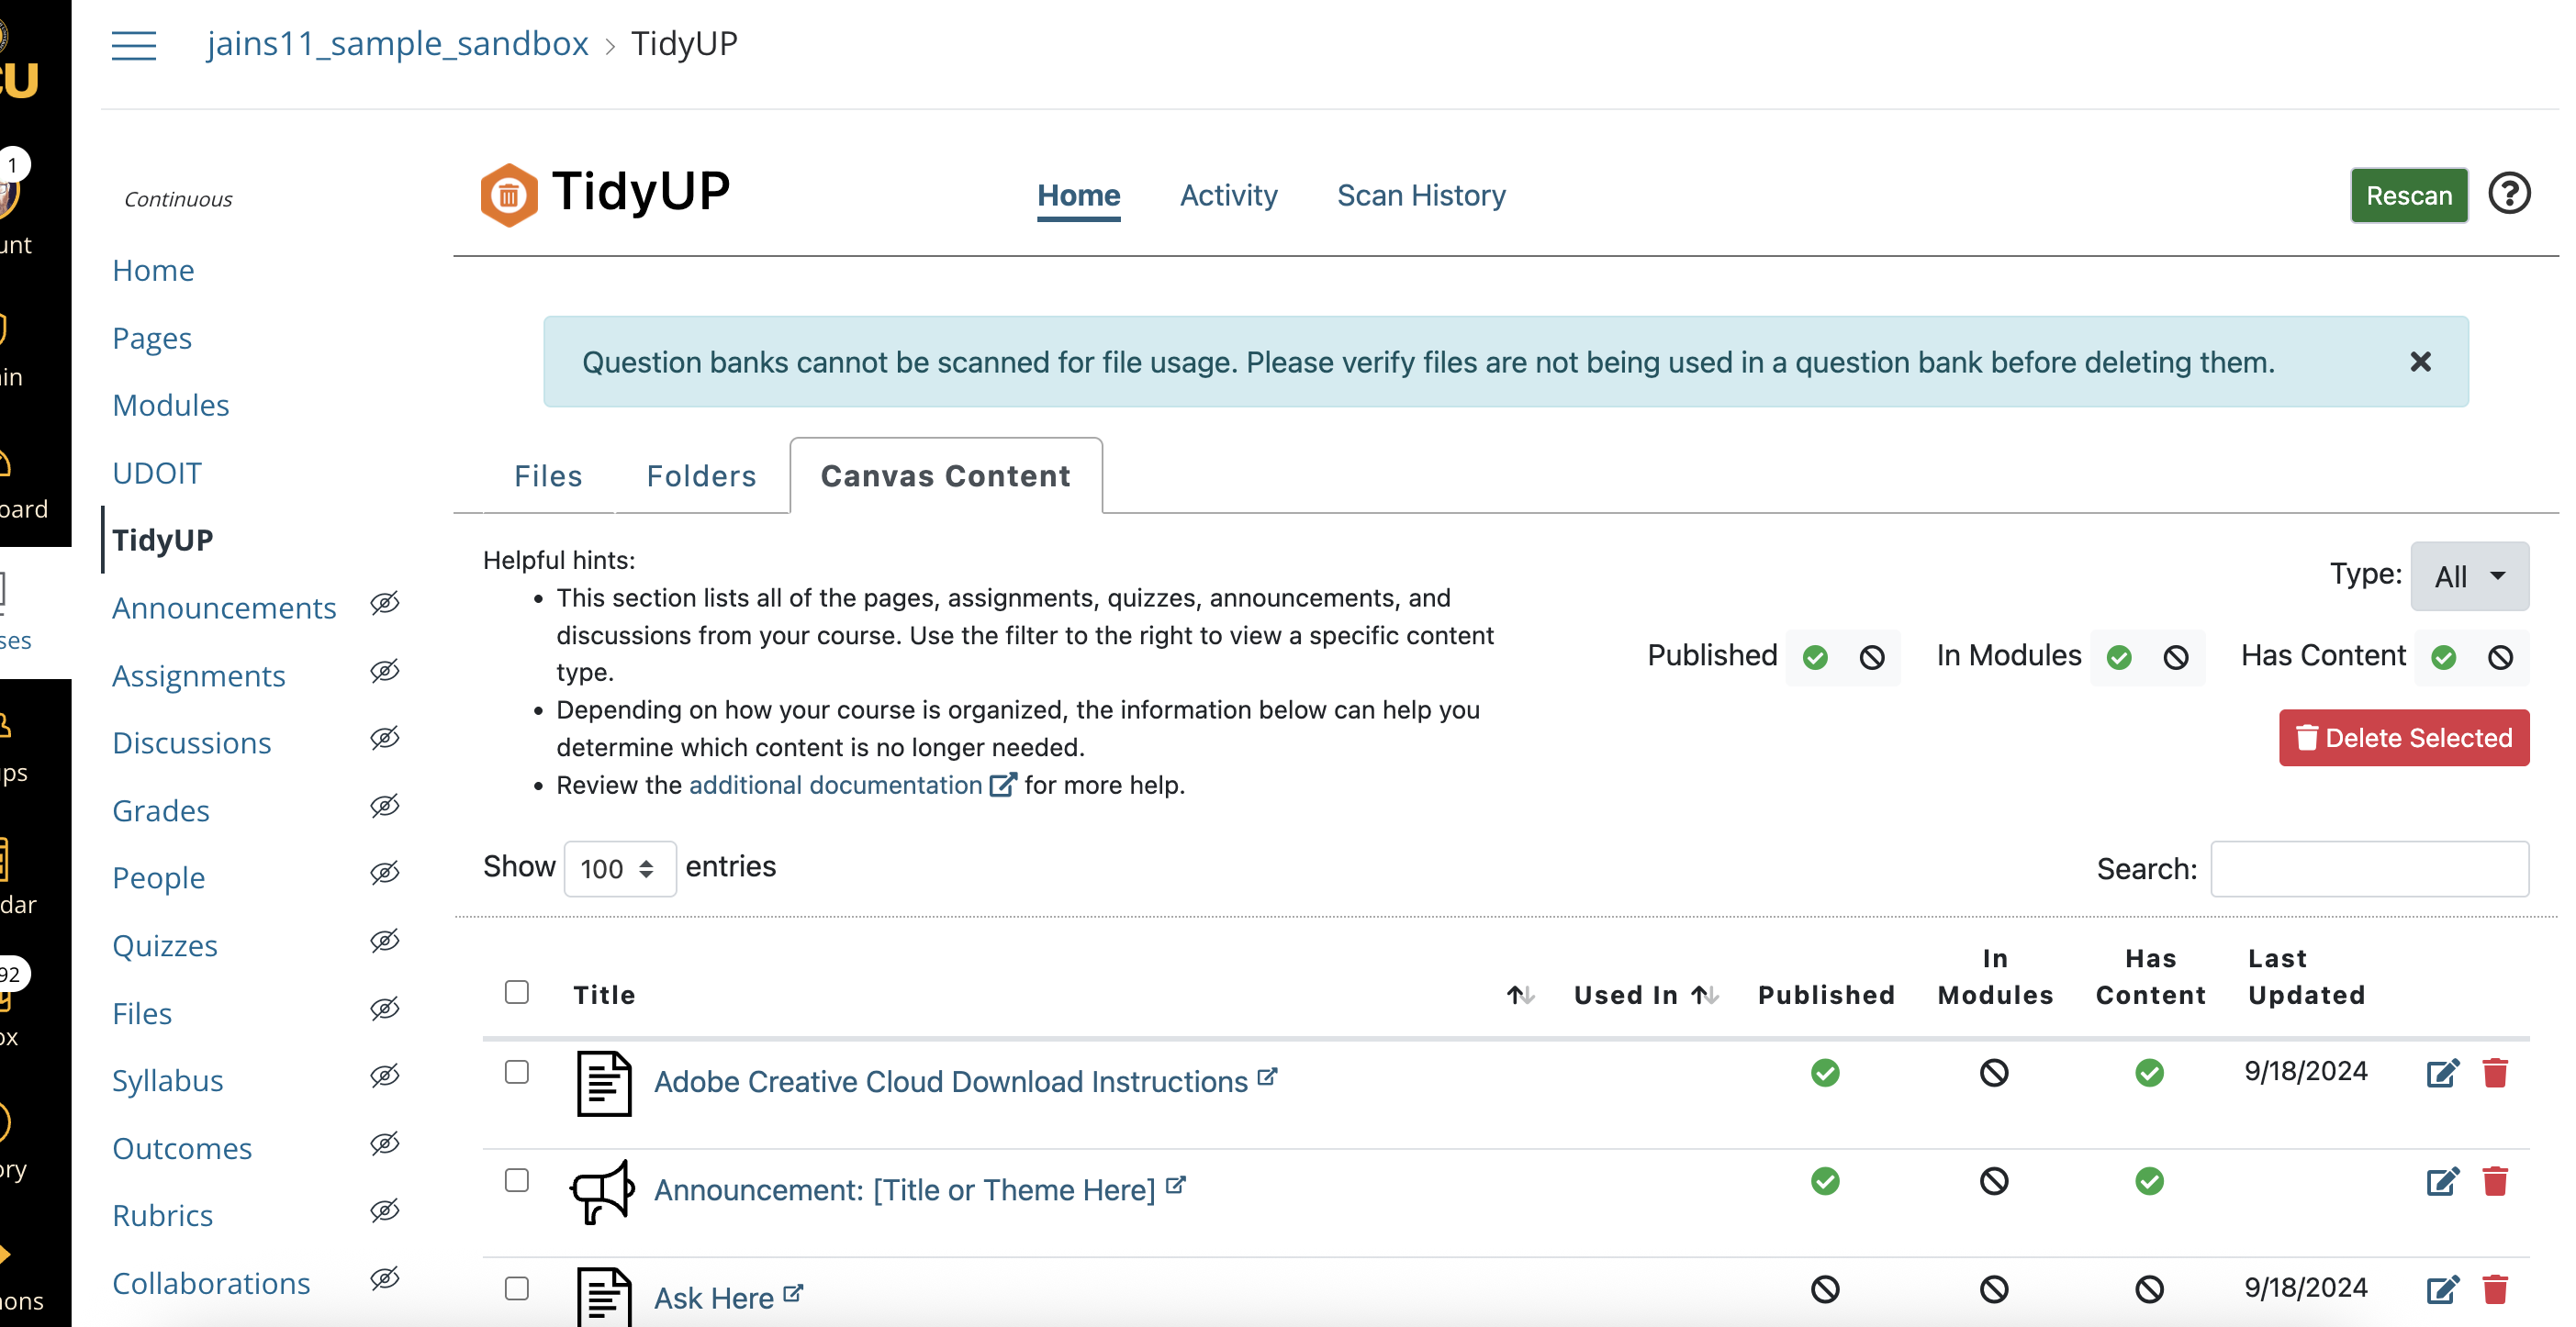Toggle visibility icon next to Collaborations
The width and height of the screenshot is (2576, 1327).
pyautogui.click(x=385, y=1279)
